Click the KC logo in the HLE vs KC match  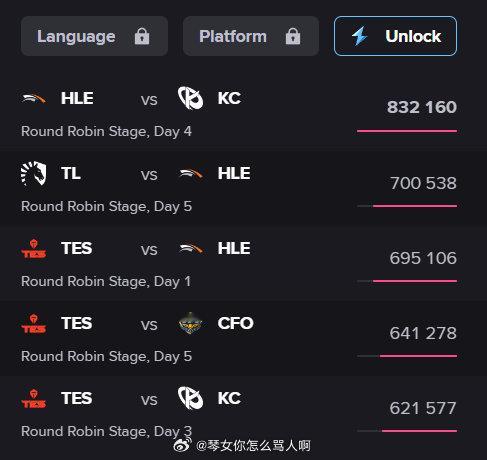point(191,98)
